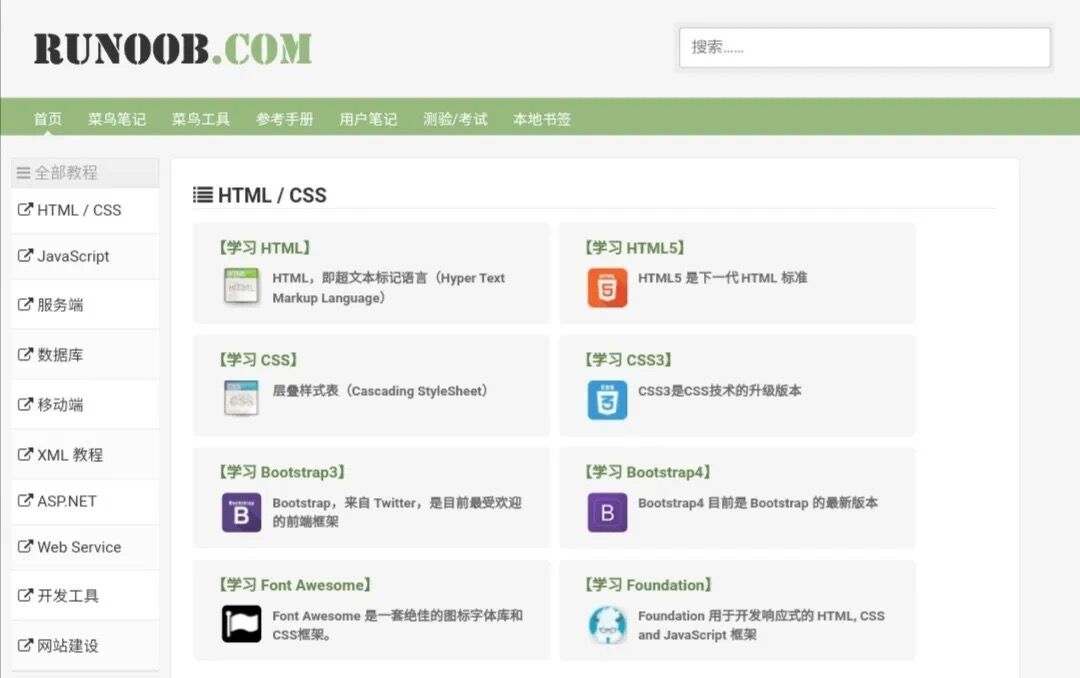Open the 数据库 category in sidebar
1080x678 pixels.
[60, 355]
